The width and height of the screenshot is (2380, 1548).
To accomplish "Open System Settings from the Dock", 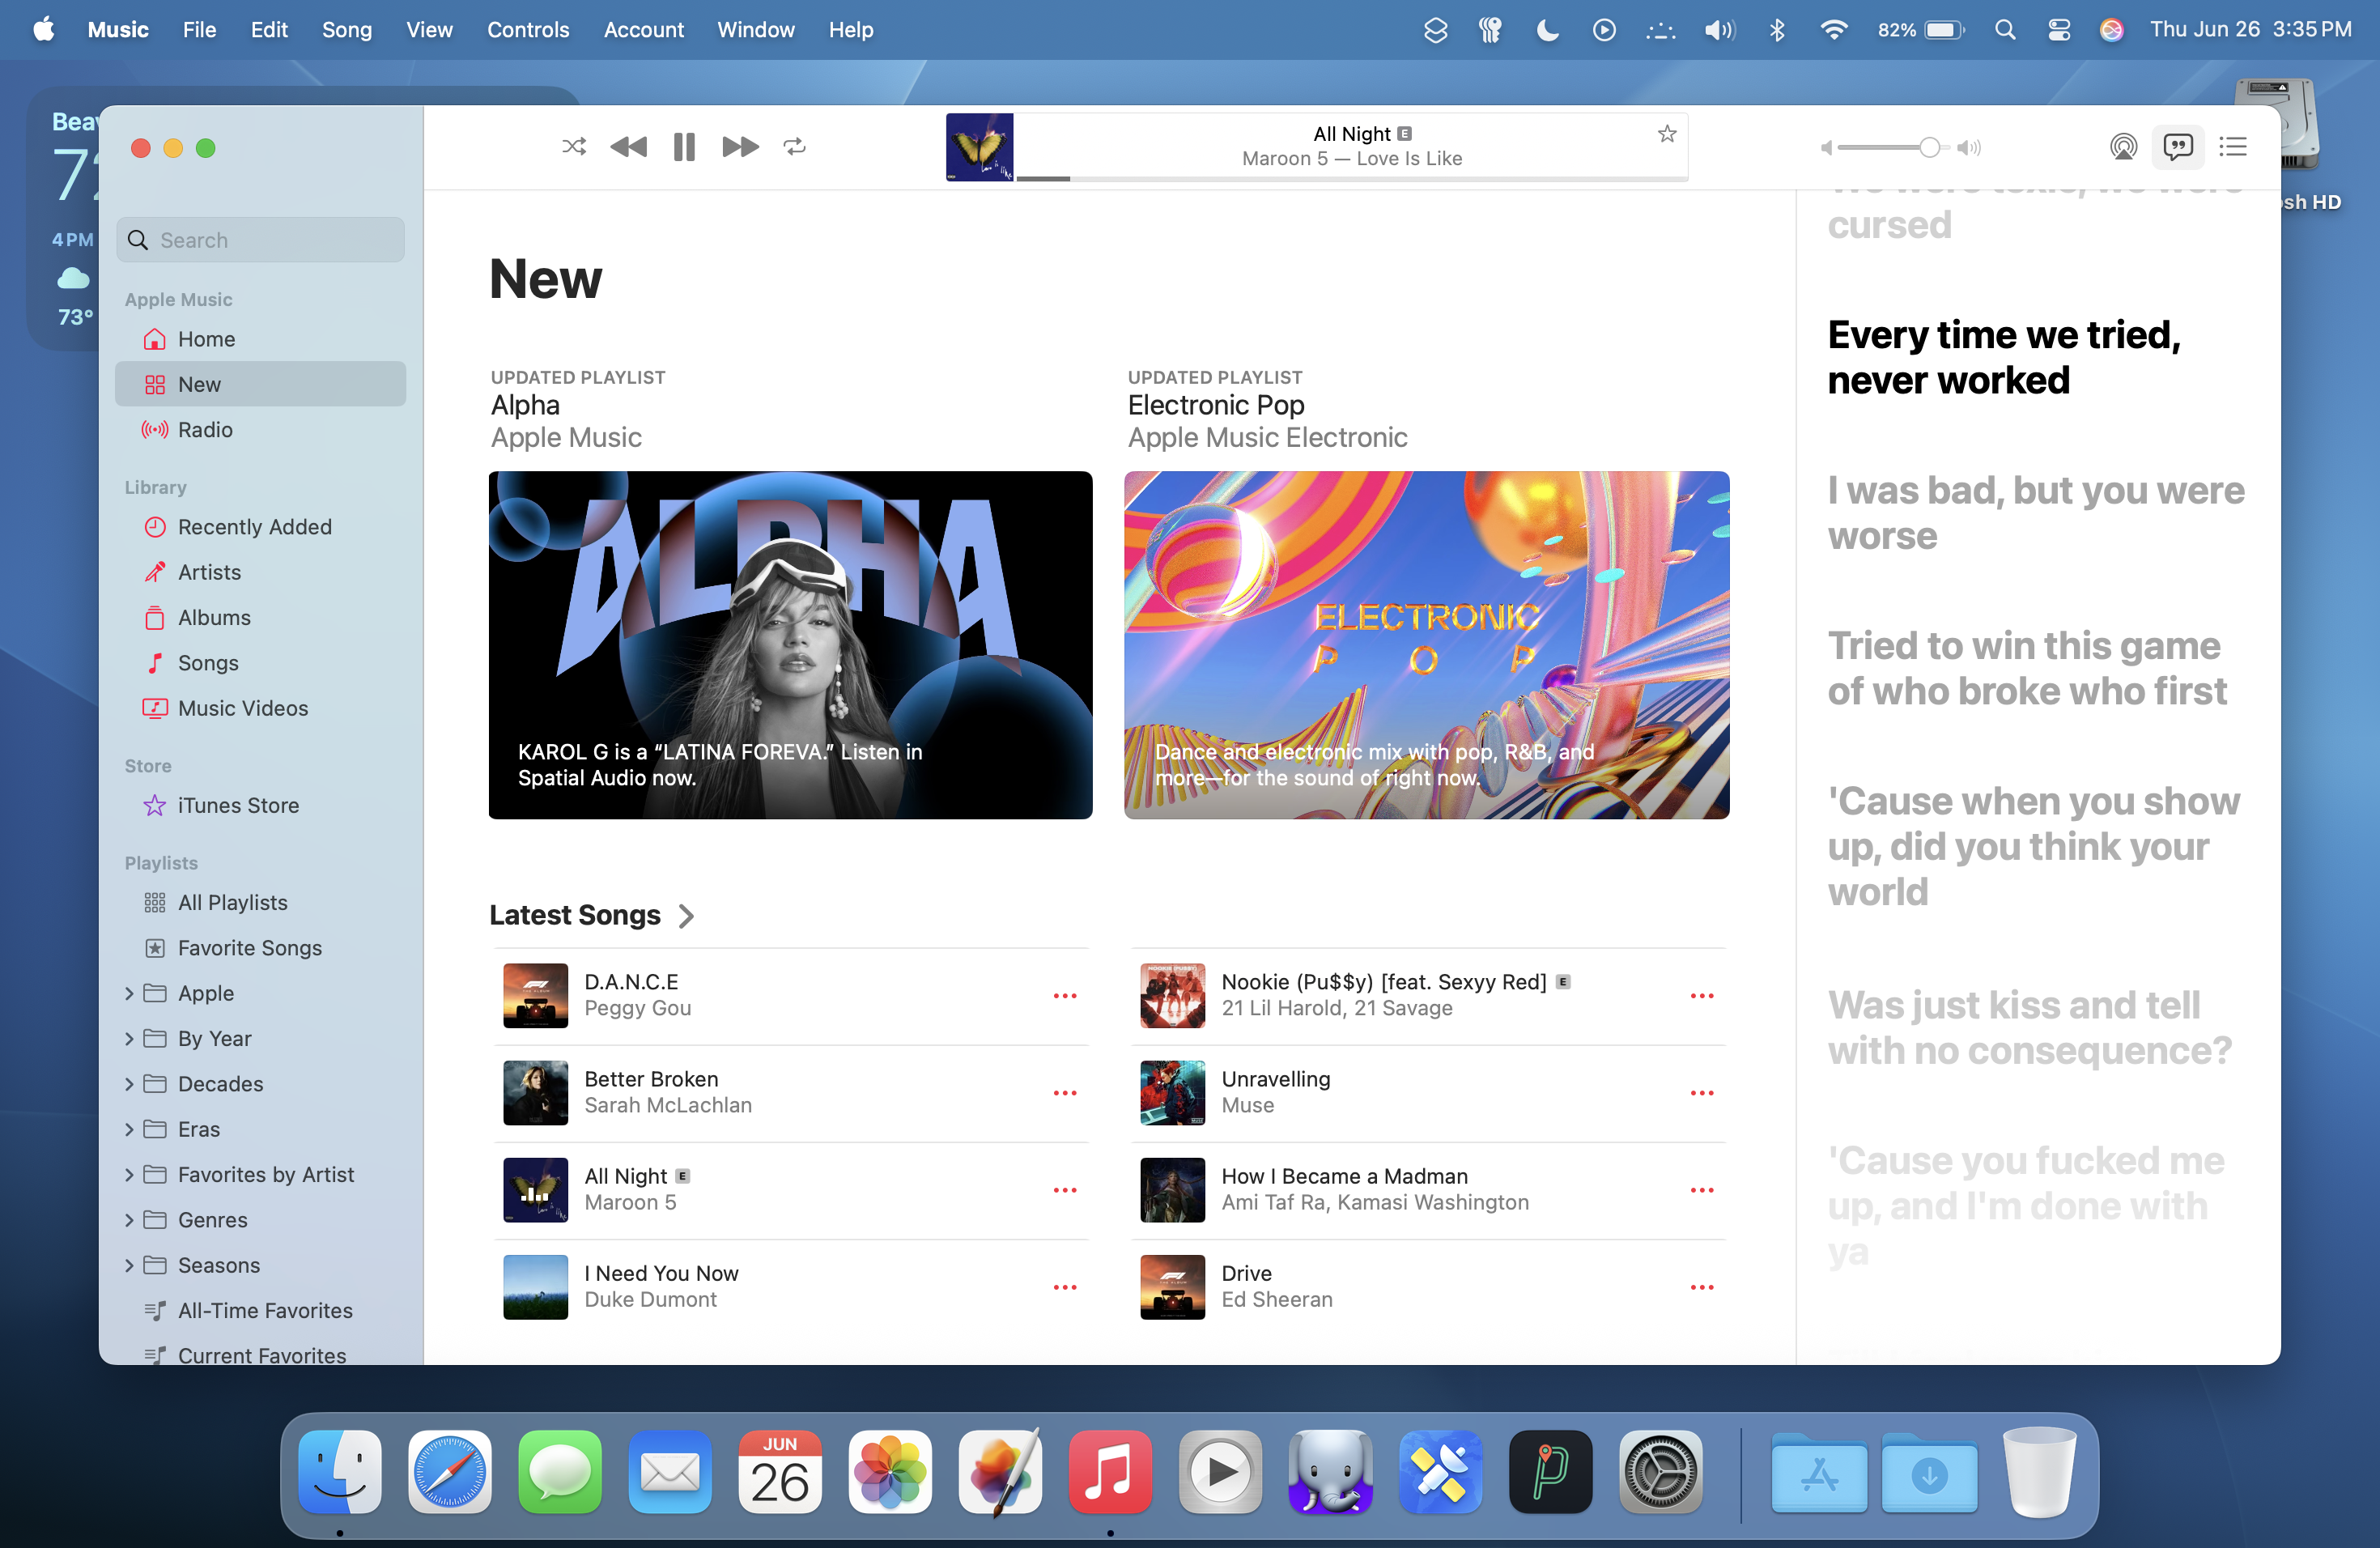I will [x=1660, y=1471].
